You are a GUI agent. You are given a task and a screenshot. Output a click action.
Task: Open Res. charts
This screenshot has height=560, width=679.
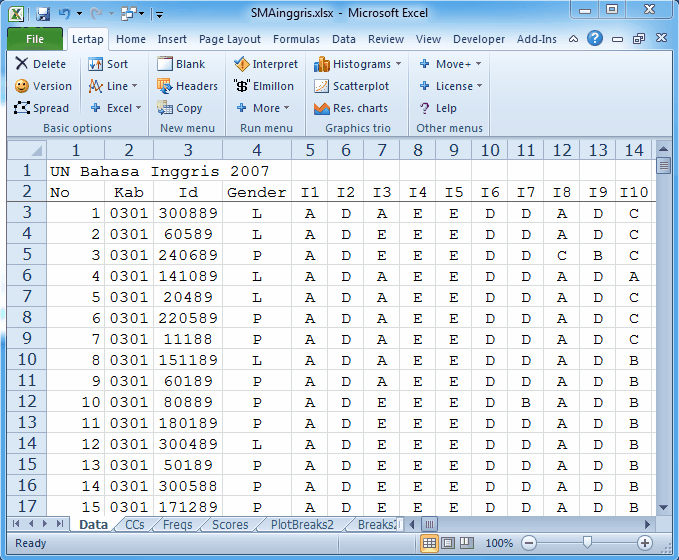tap(322, 108)
